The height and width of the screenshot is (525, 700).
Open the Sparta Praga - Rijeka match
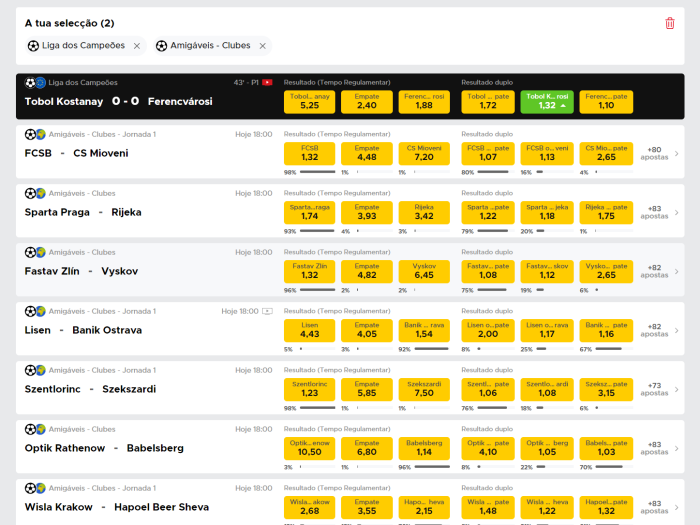(x=83, y=212)
